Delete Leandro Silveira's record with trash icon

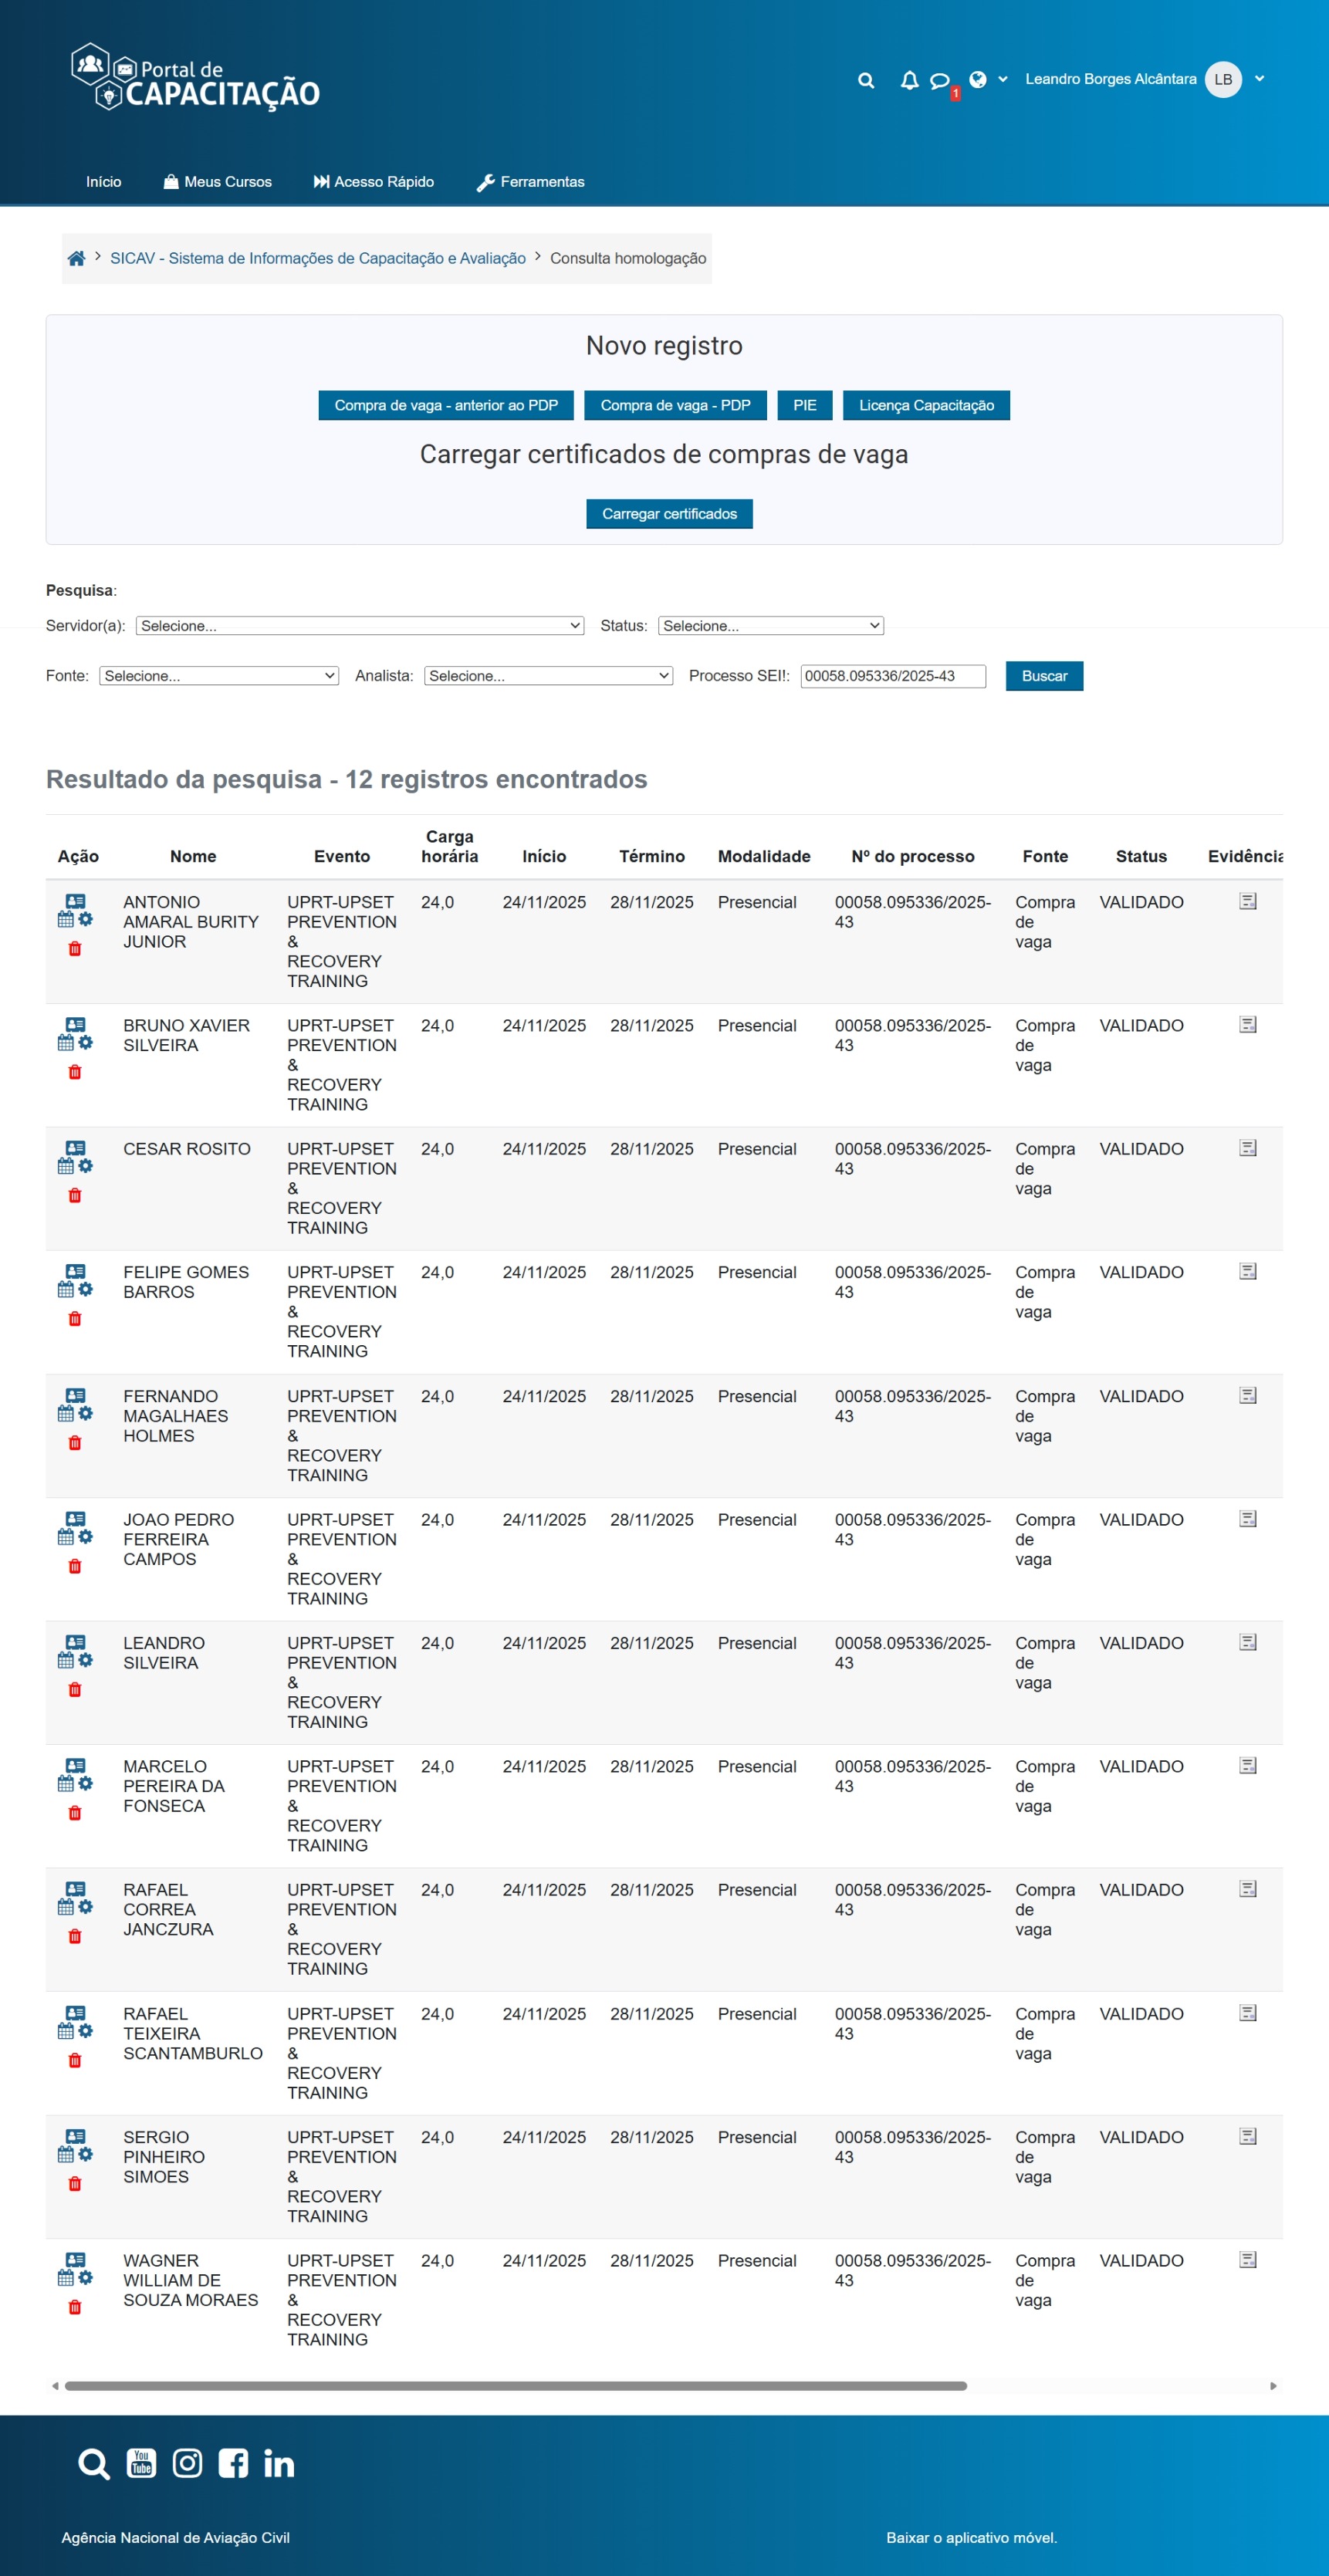point(75,1690)
